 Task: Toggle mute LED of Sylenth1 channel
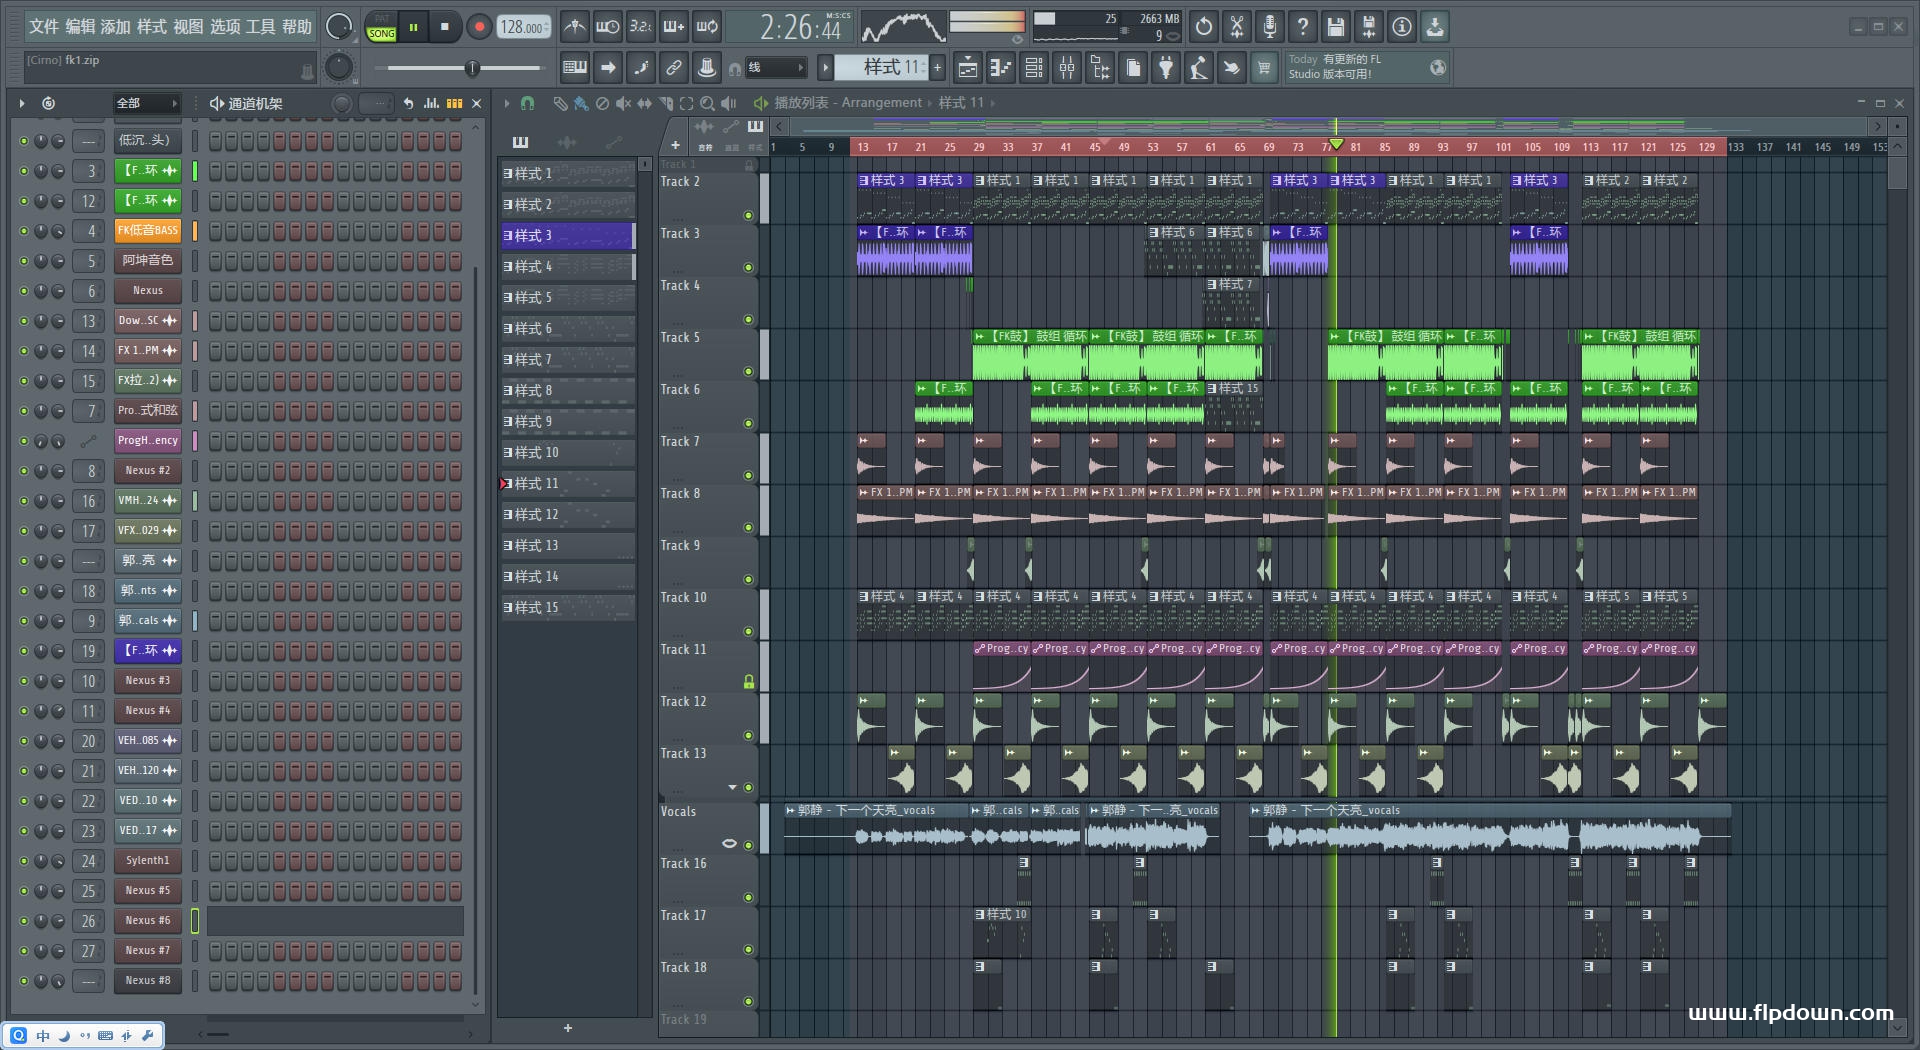click(24, 861)
